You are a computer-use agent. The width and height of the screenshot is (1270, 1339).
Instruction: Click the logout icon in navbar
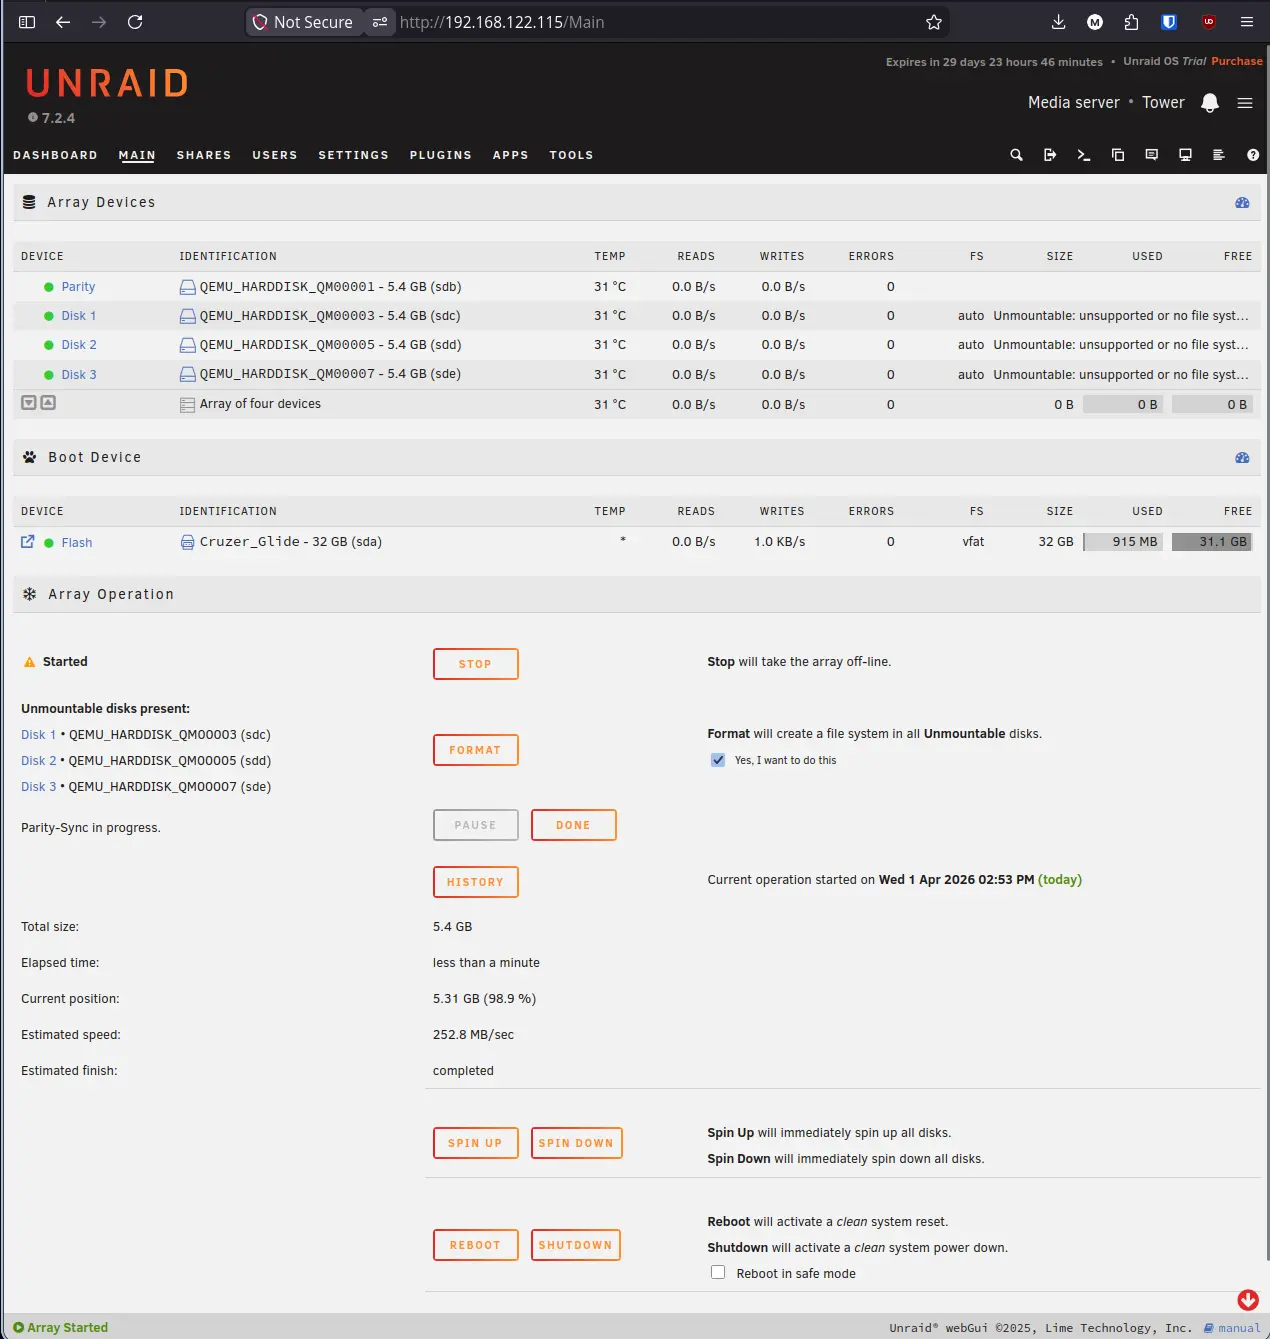(x=1050, y=155)
